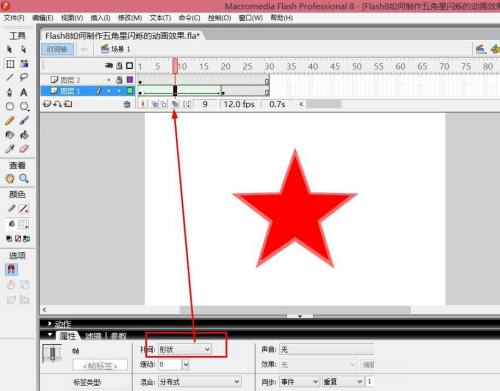Select the Lasso tool
The height and width of the screenshot is (391, 500).
pos(24,78)
